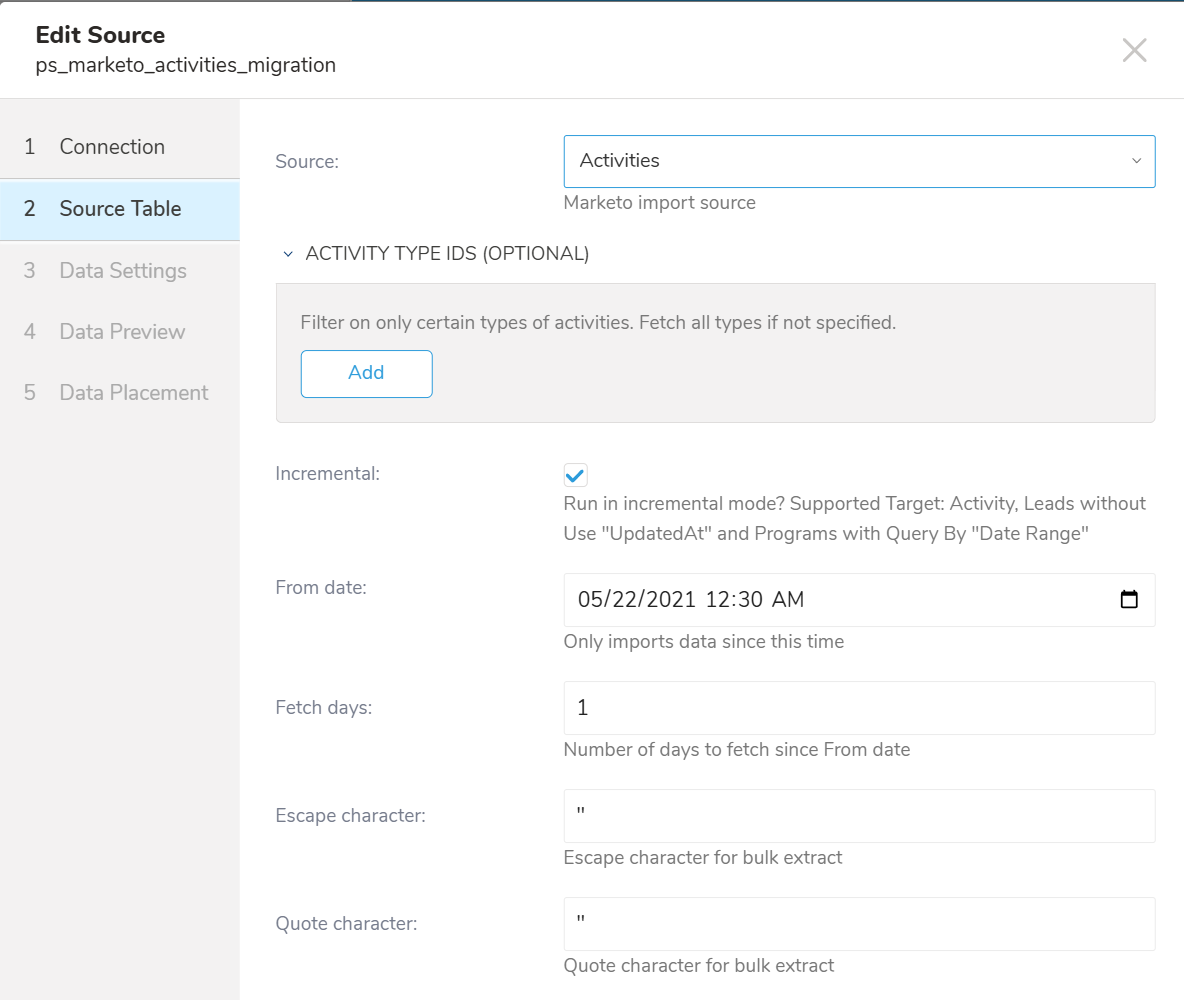Screen dimensions: 1184x1000
Task: Uncheck the Incremental checkbox
Action: pyautogui.click(x=575, y=475)
